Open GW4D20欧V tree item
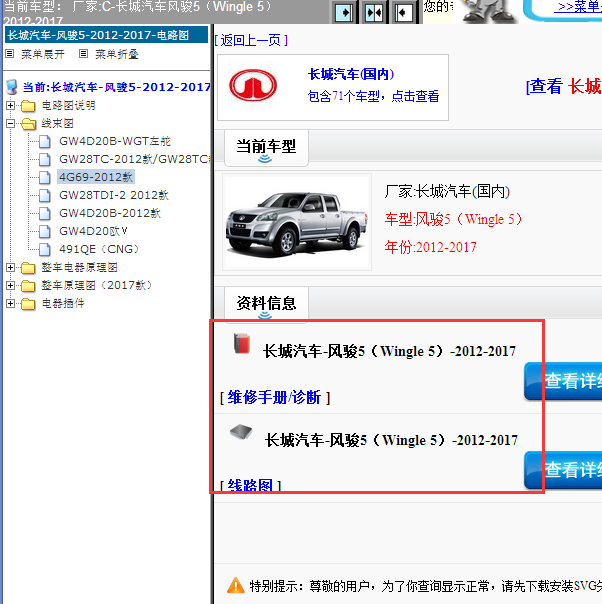 93,231
